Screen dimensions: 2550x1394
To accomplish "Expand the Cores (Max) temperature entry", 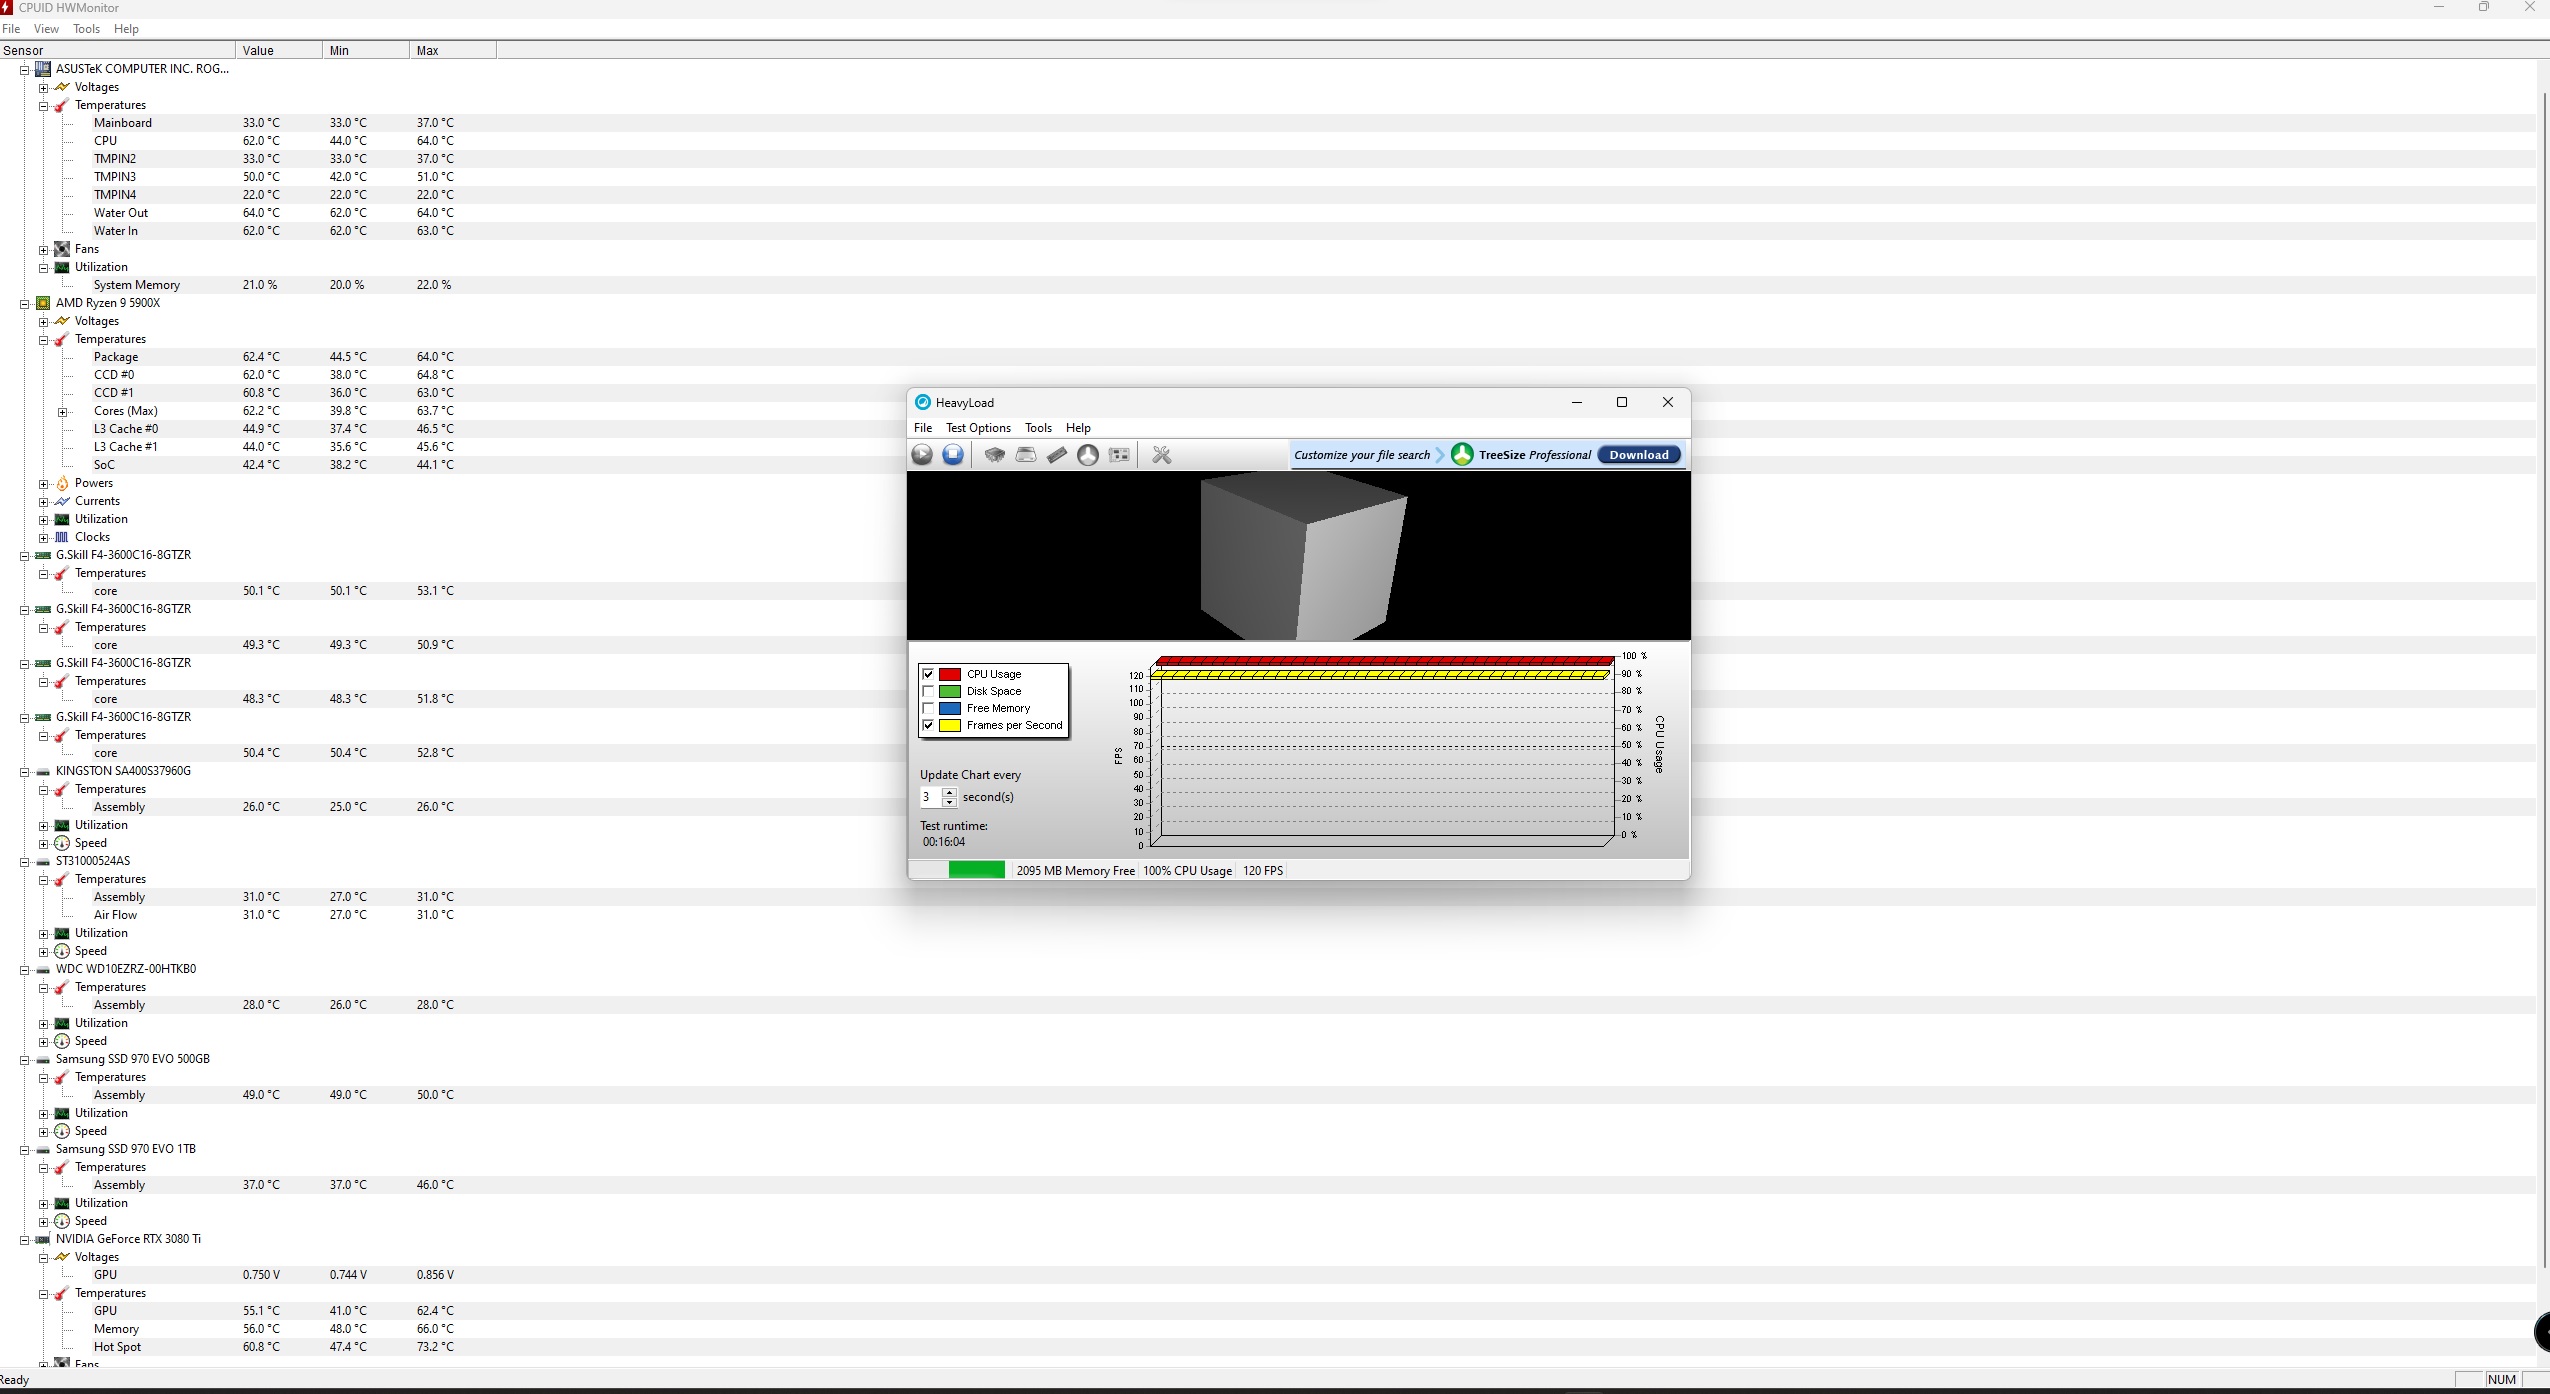I will 63,412.
